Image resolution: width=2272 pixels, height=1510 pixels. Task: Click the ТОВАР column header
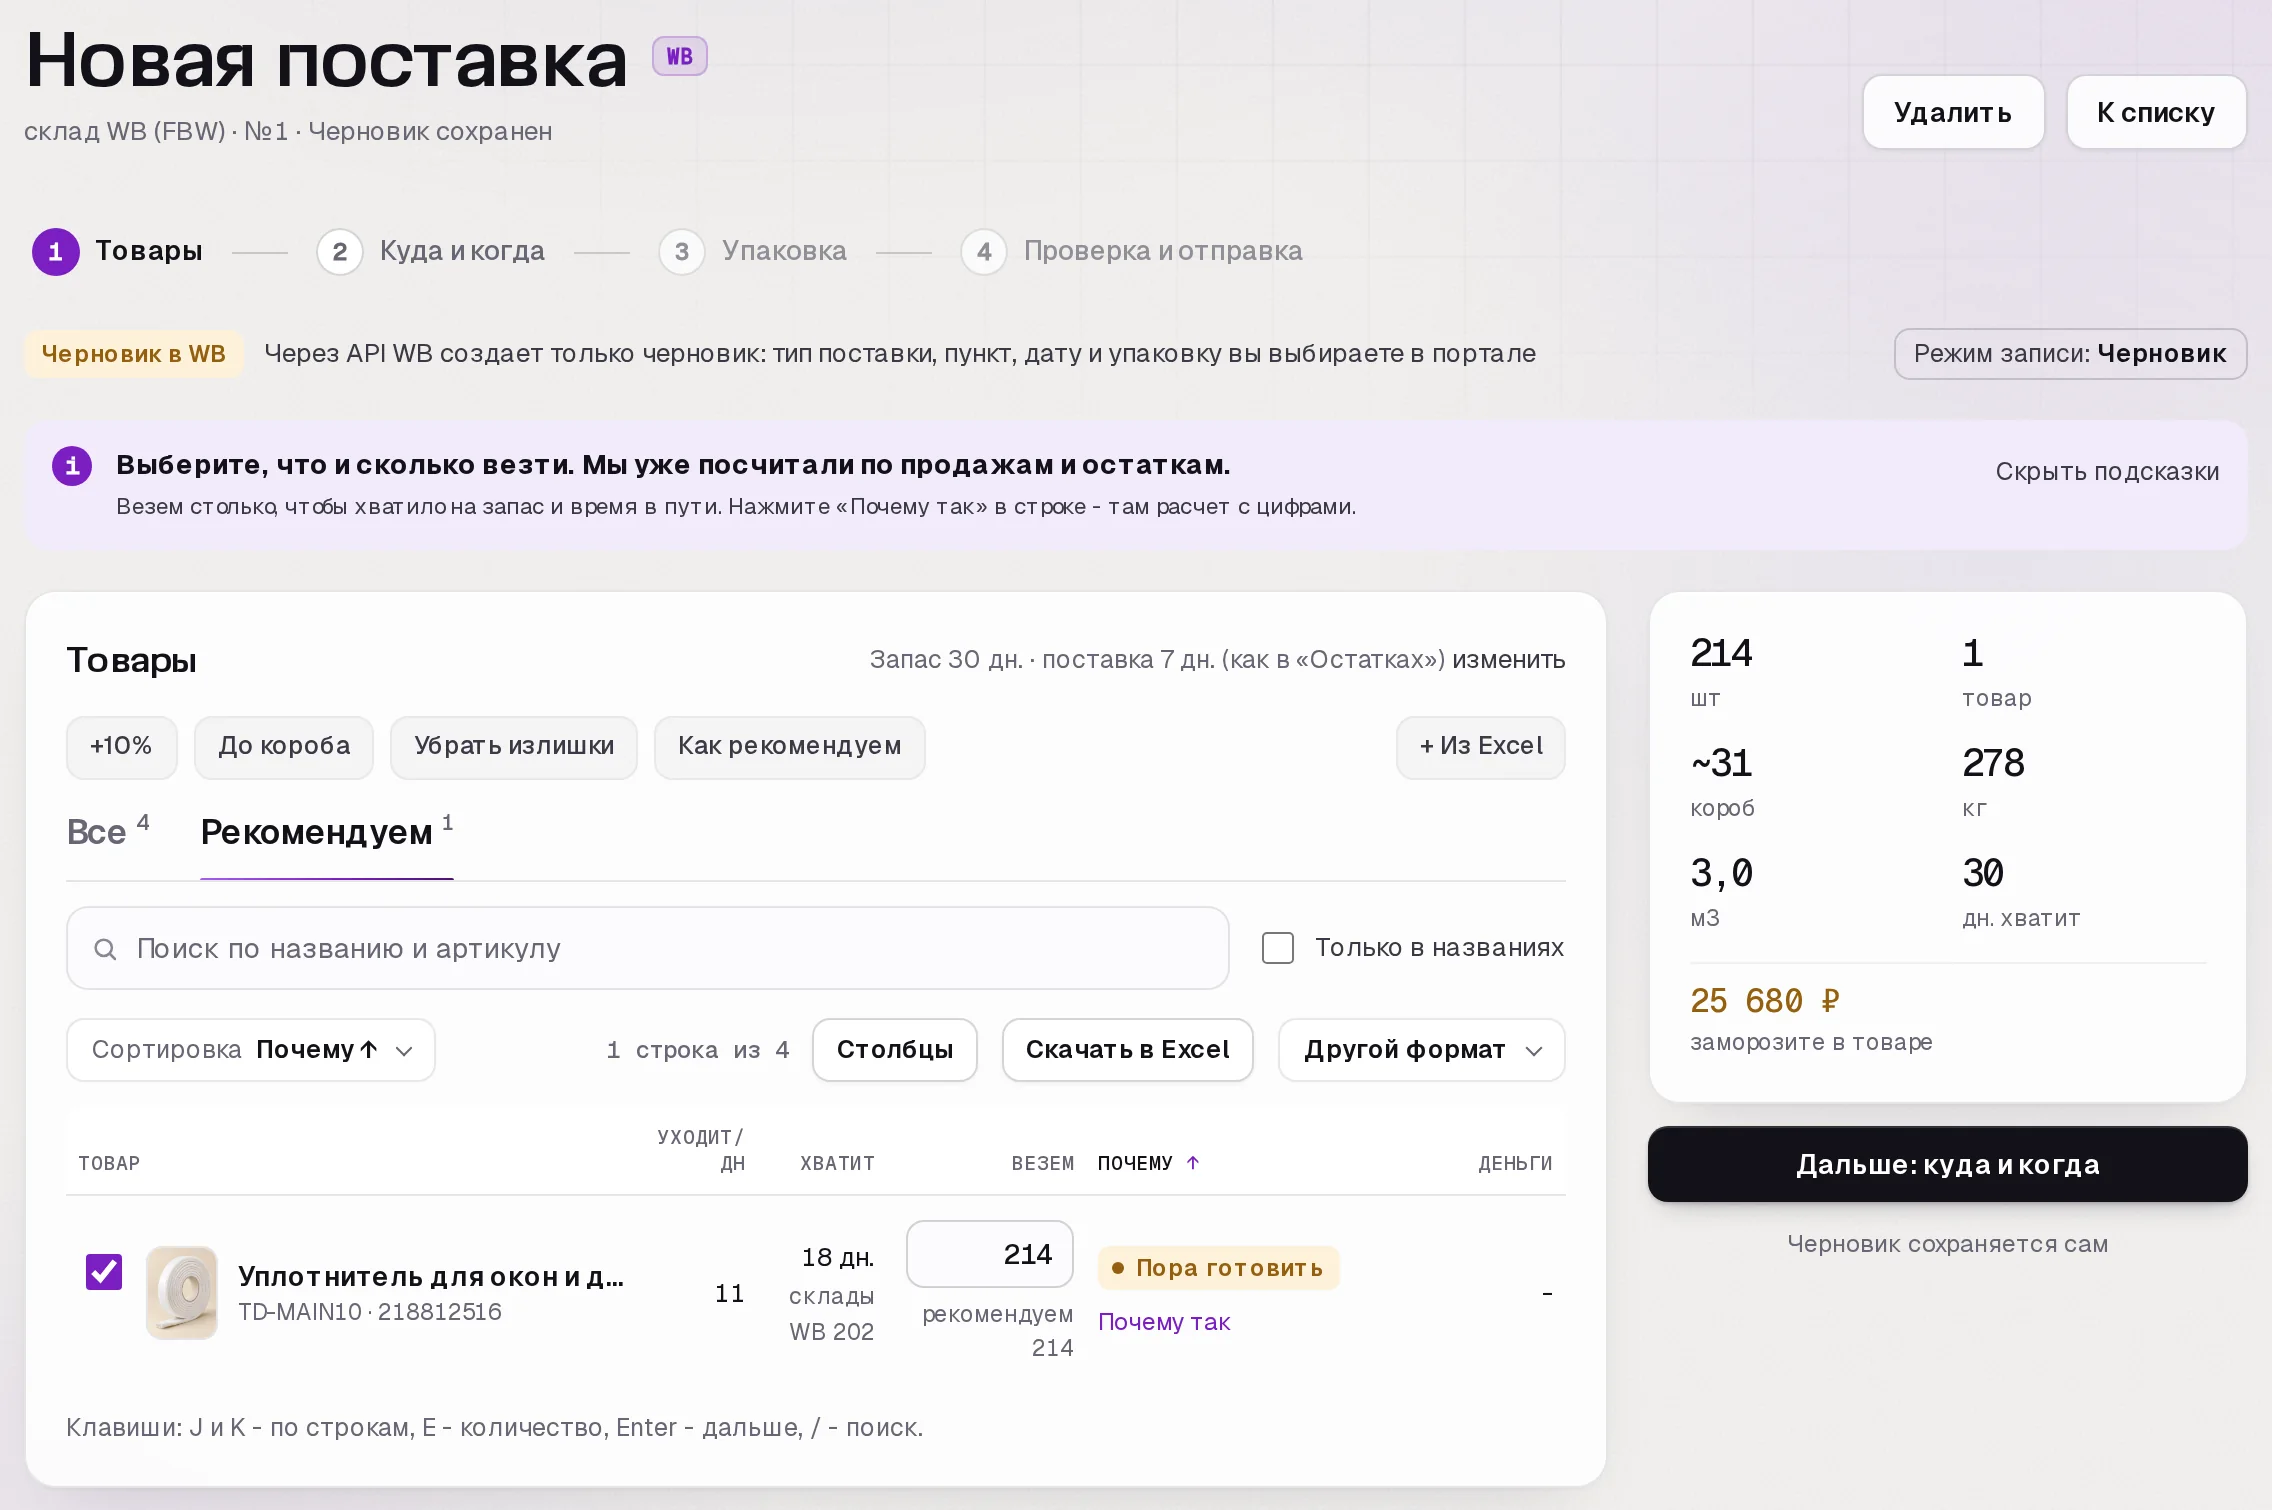click(109, 1163)
